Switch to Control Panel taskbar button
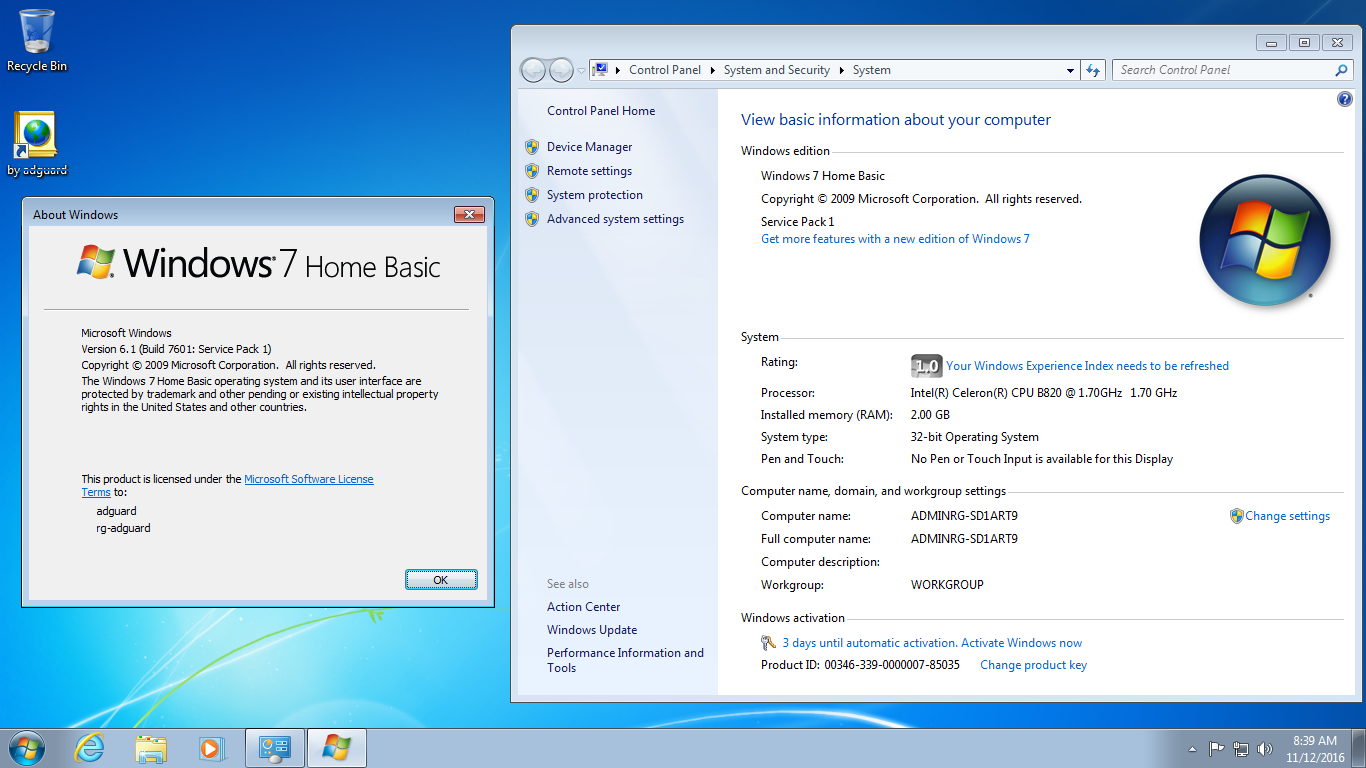1366x768 pixels. point(274,748)
